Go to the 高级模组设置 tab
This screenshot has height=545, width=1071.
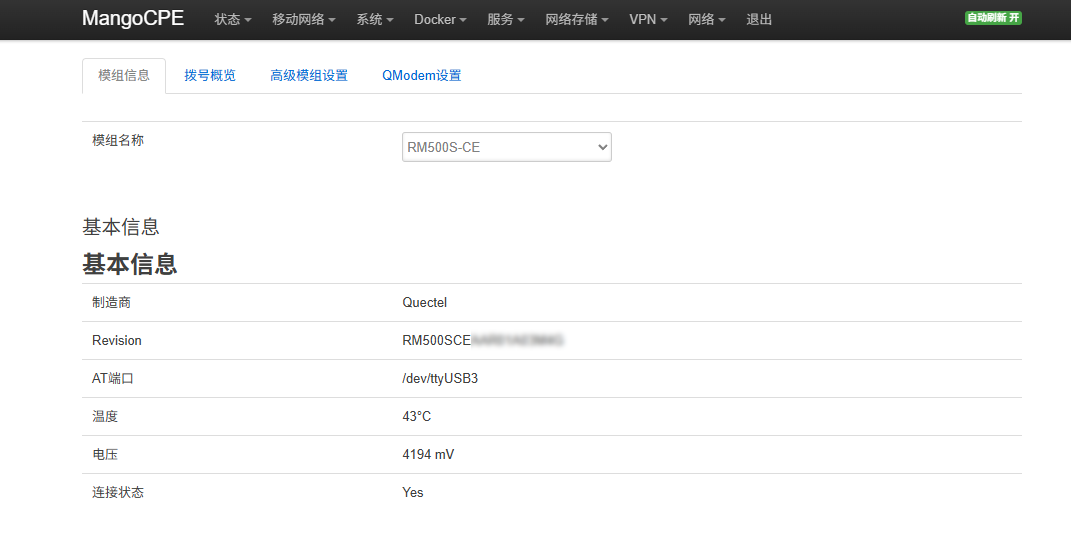[309, 75]
